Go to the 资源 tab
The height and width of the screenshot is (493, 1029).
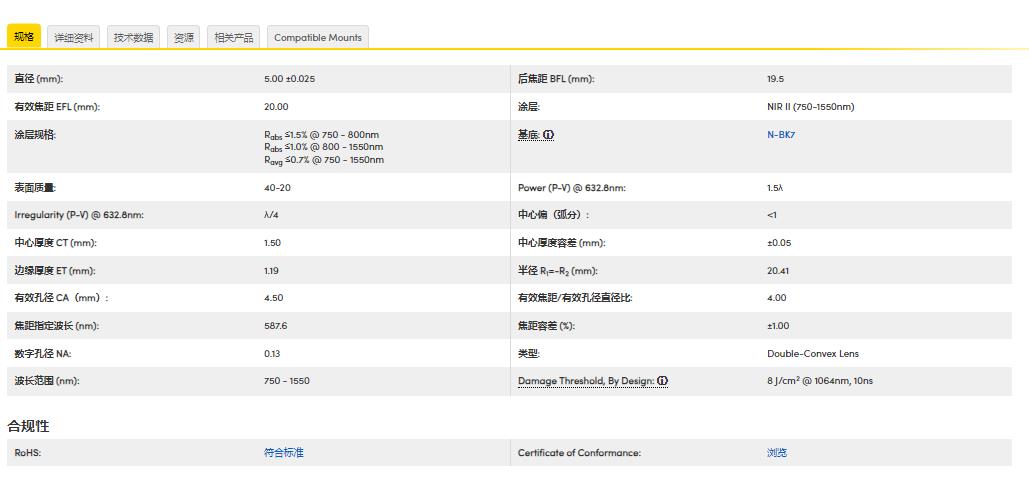(183, 37)
